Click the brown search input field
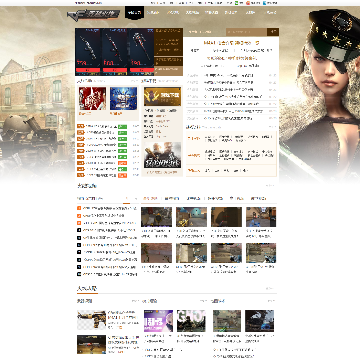The width and height of the screenshot is (360, 360). 246,32
